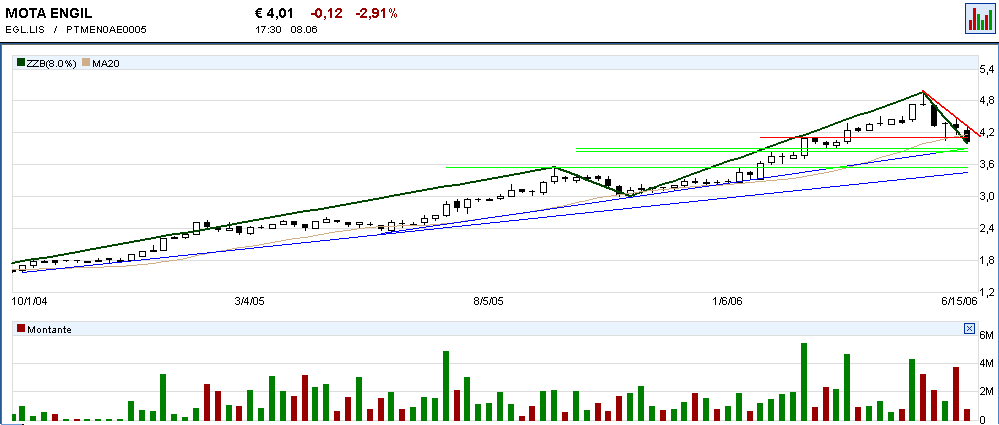
Task: Click the 08.06 date value
Action: [x=303, y=29]
